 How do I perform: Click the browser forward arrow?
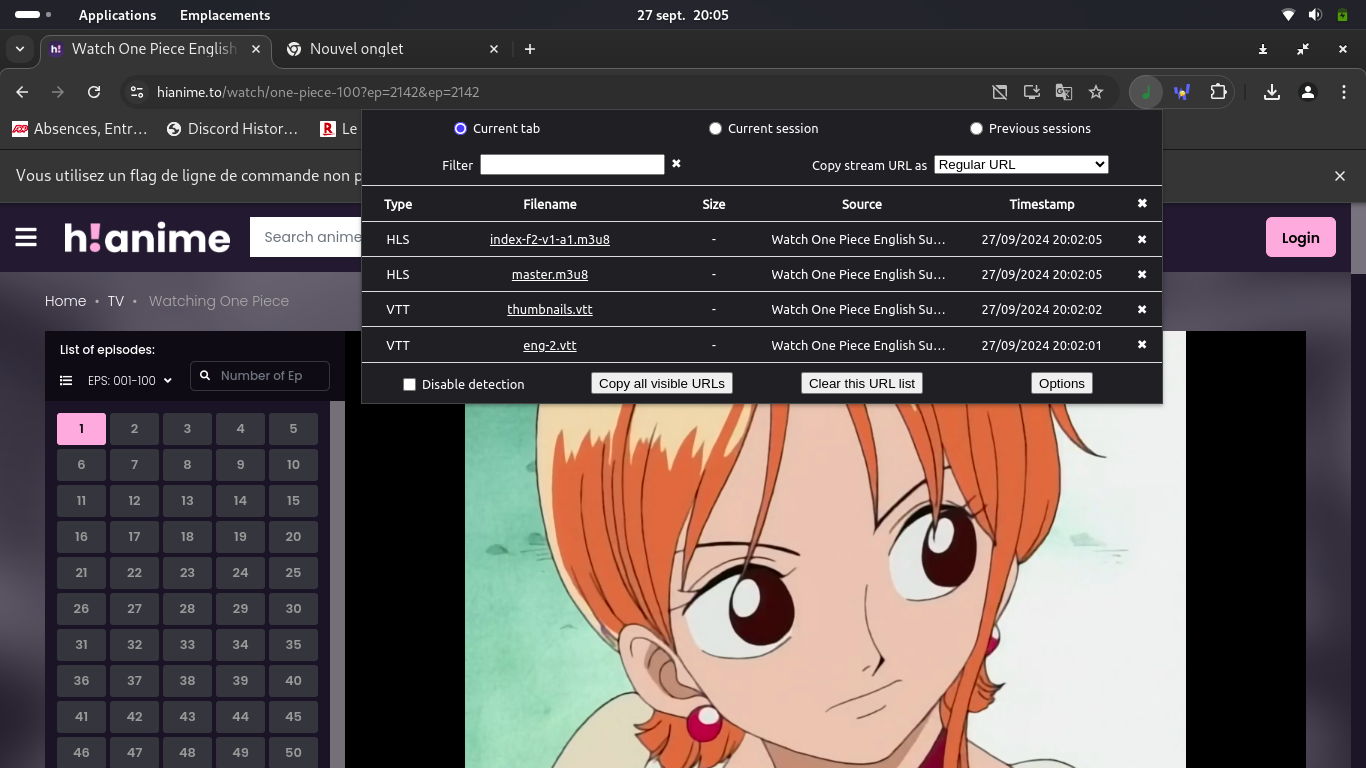pyautogui.click(x=58, y=92)
